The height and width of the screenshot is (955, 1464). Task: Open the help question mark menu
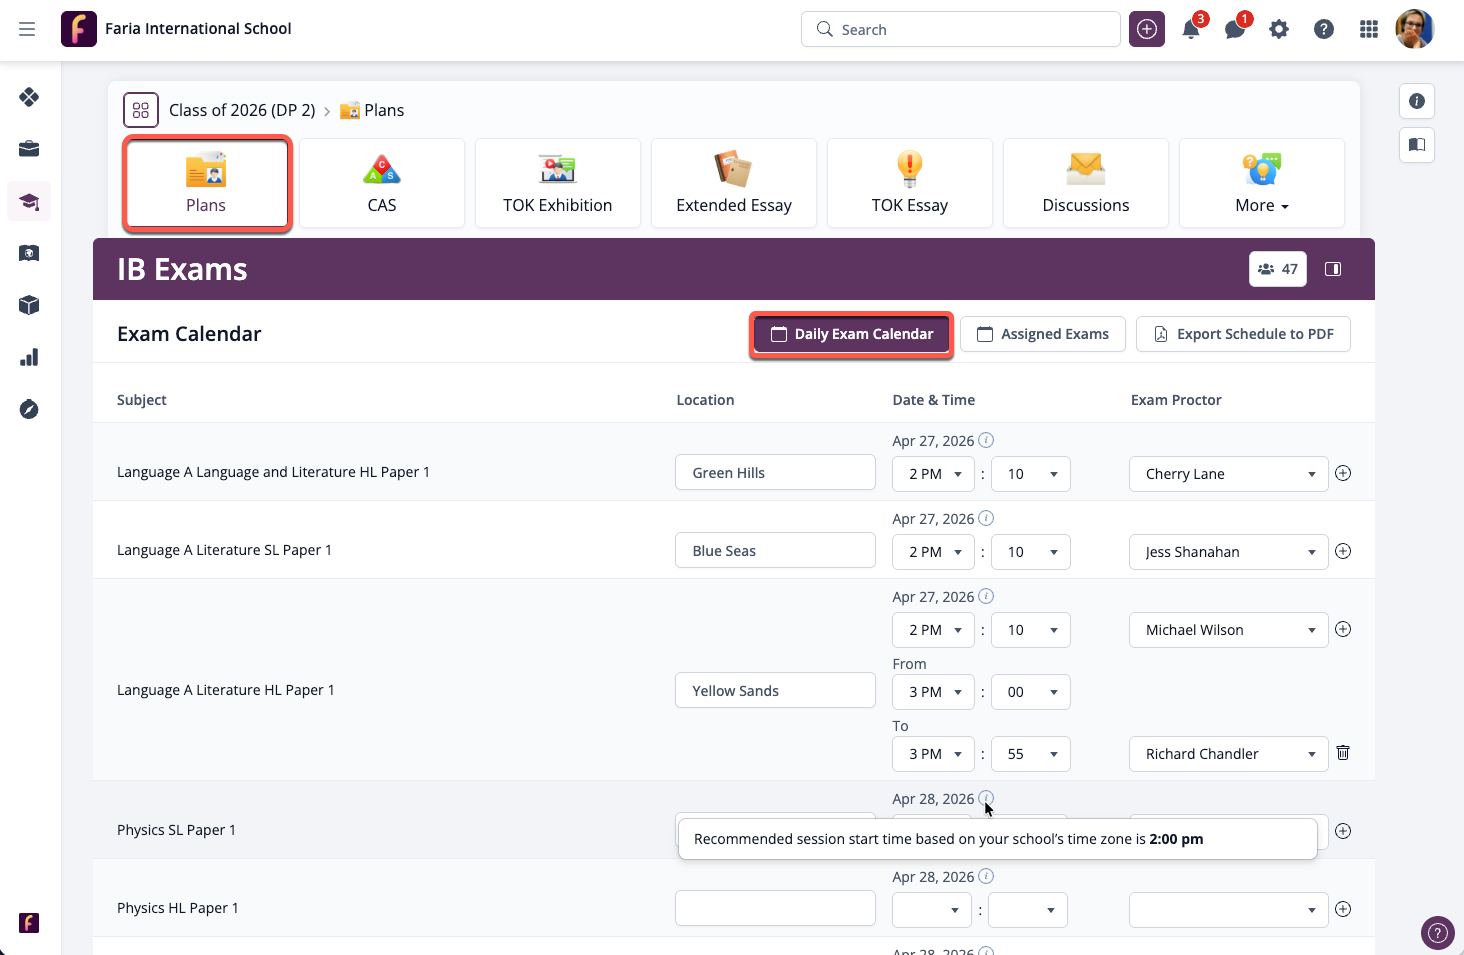(1324, 29)
